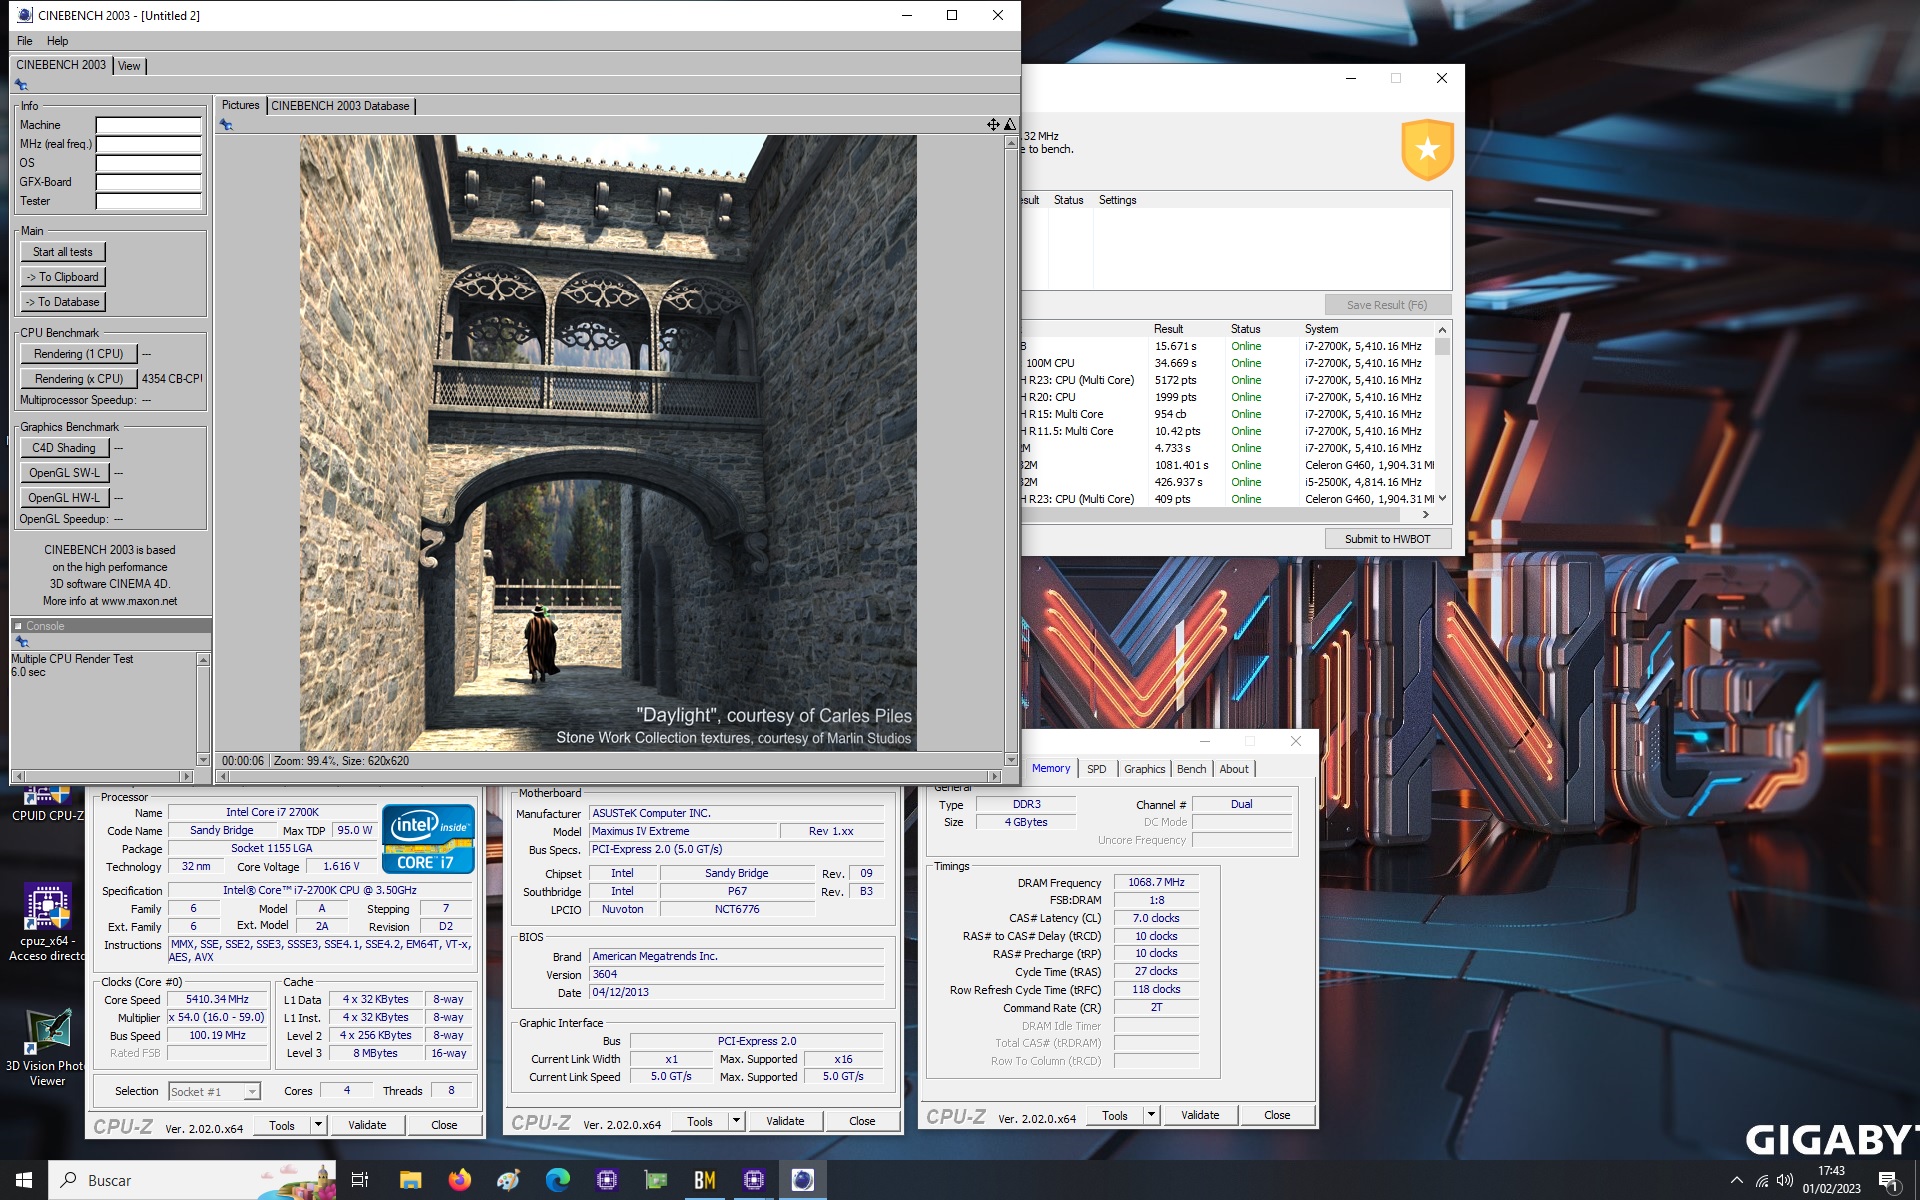
Task: Send results with To Database button
Action: click(x=63, y=302)
